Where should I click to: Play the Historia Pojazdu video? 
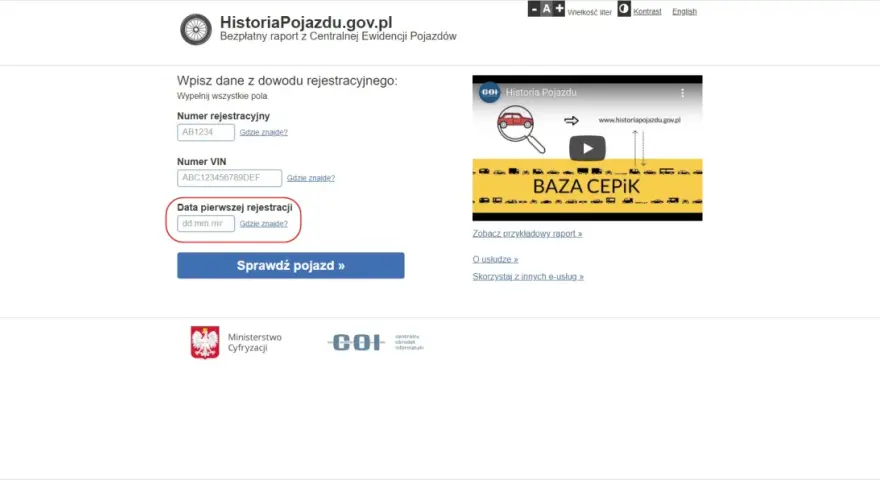point(587,148)
